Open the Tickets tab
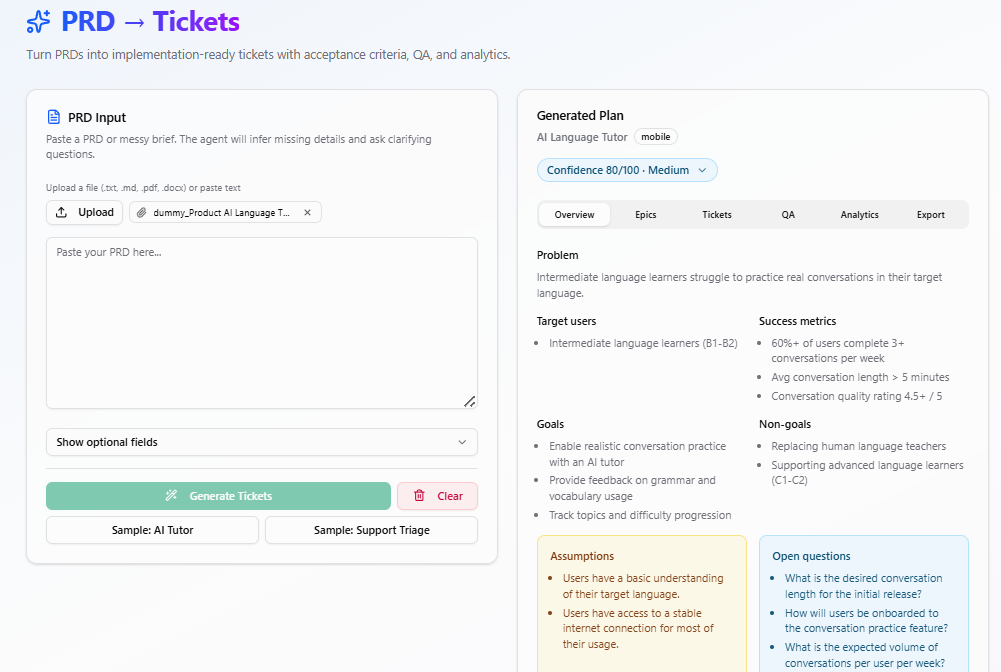Viewport: 1001px width, 672px height. click(x=717, y=215)
